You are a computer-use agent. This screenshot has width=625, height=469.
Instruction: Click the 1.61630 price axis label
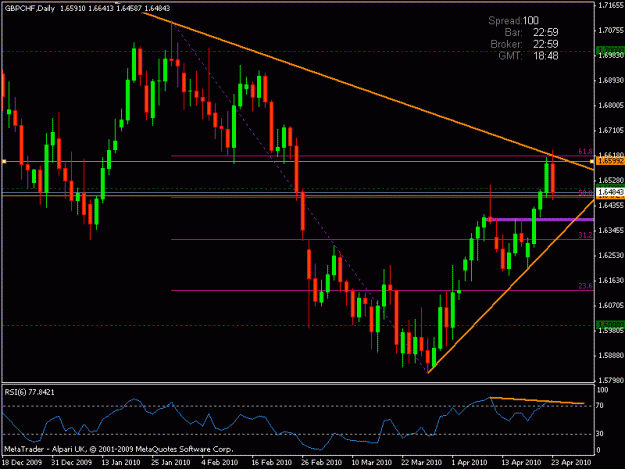611,280
